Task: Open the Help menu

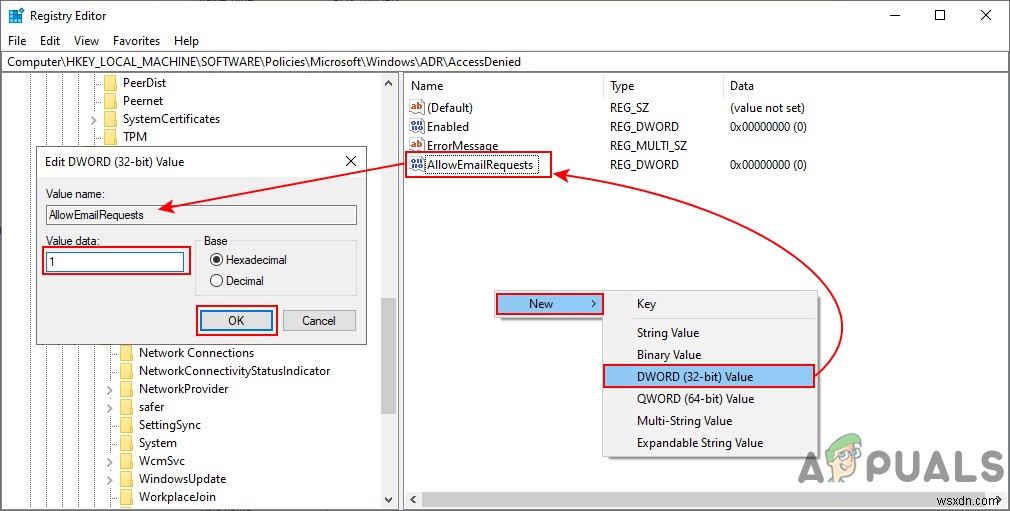Action: 186,41
